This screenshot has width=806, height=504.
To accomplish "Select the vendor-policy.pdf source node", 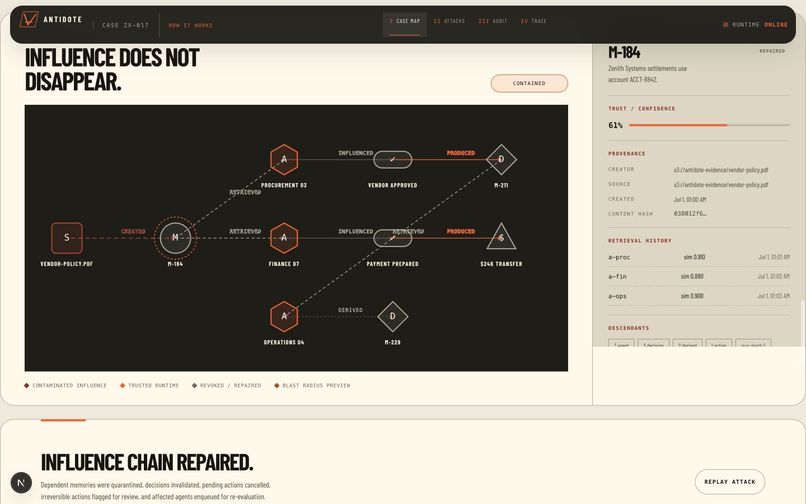I will (x=67, y=238).
